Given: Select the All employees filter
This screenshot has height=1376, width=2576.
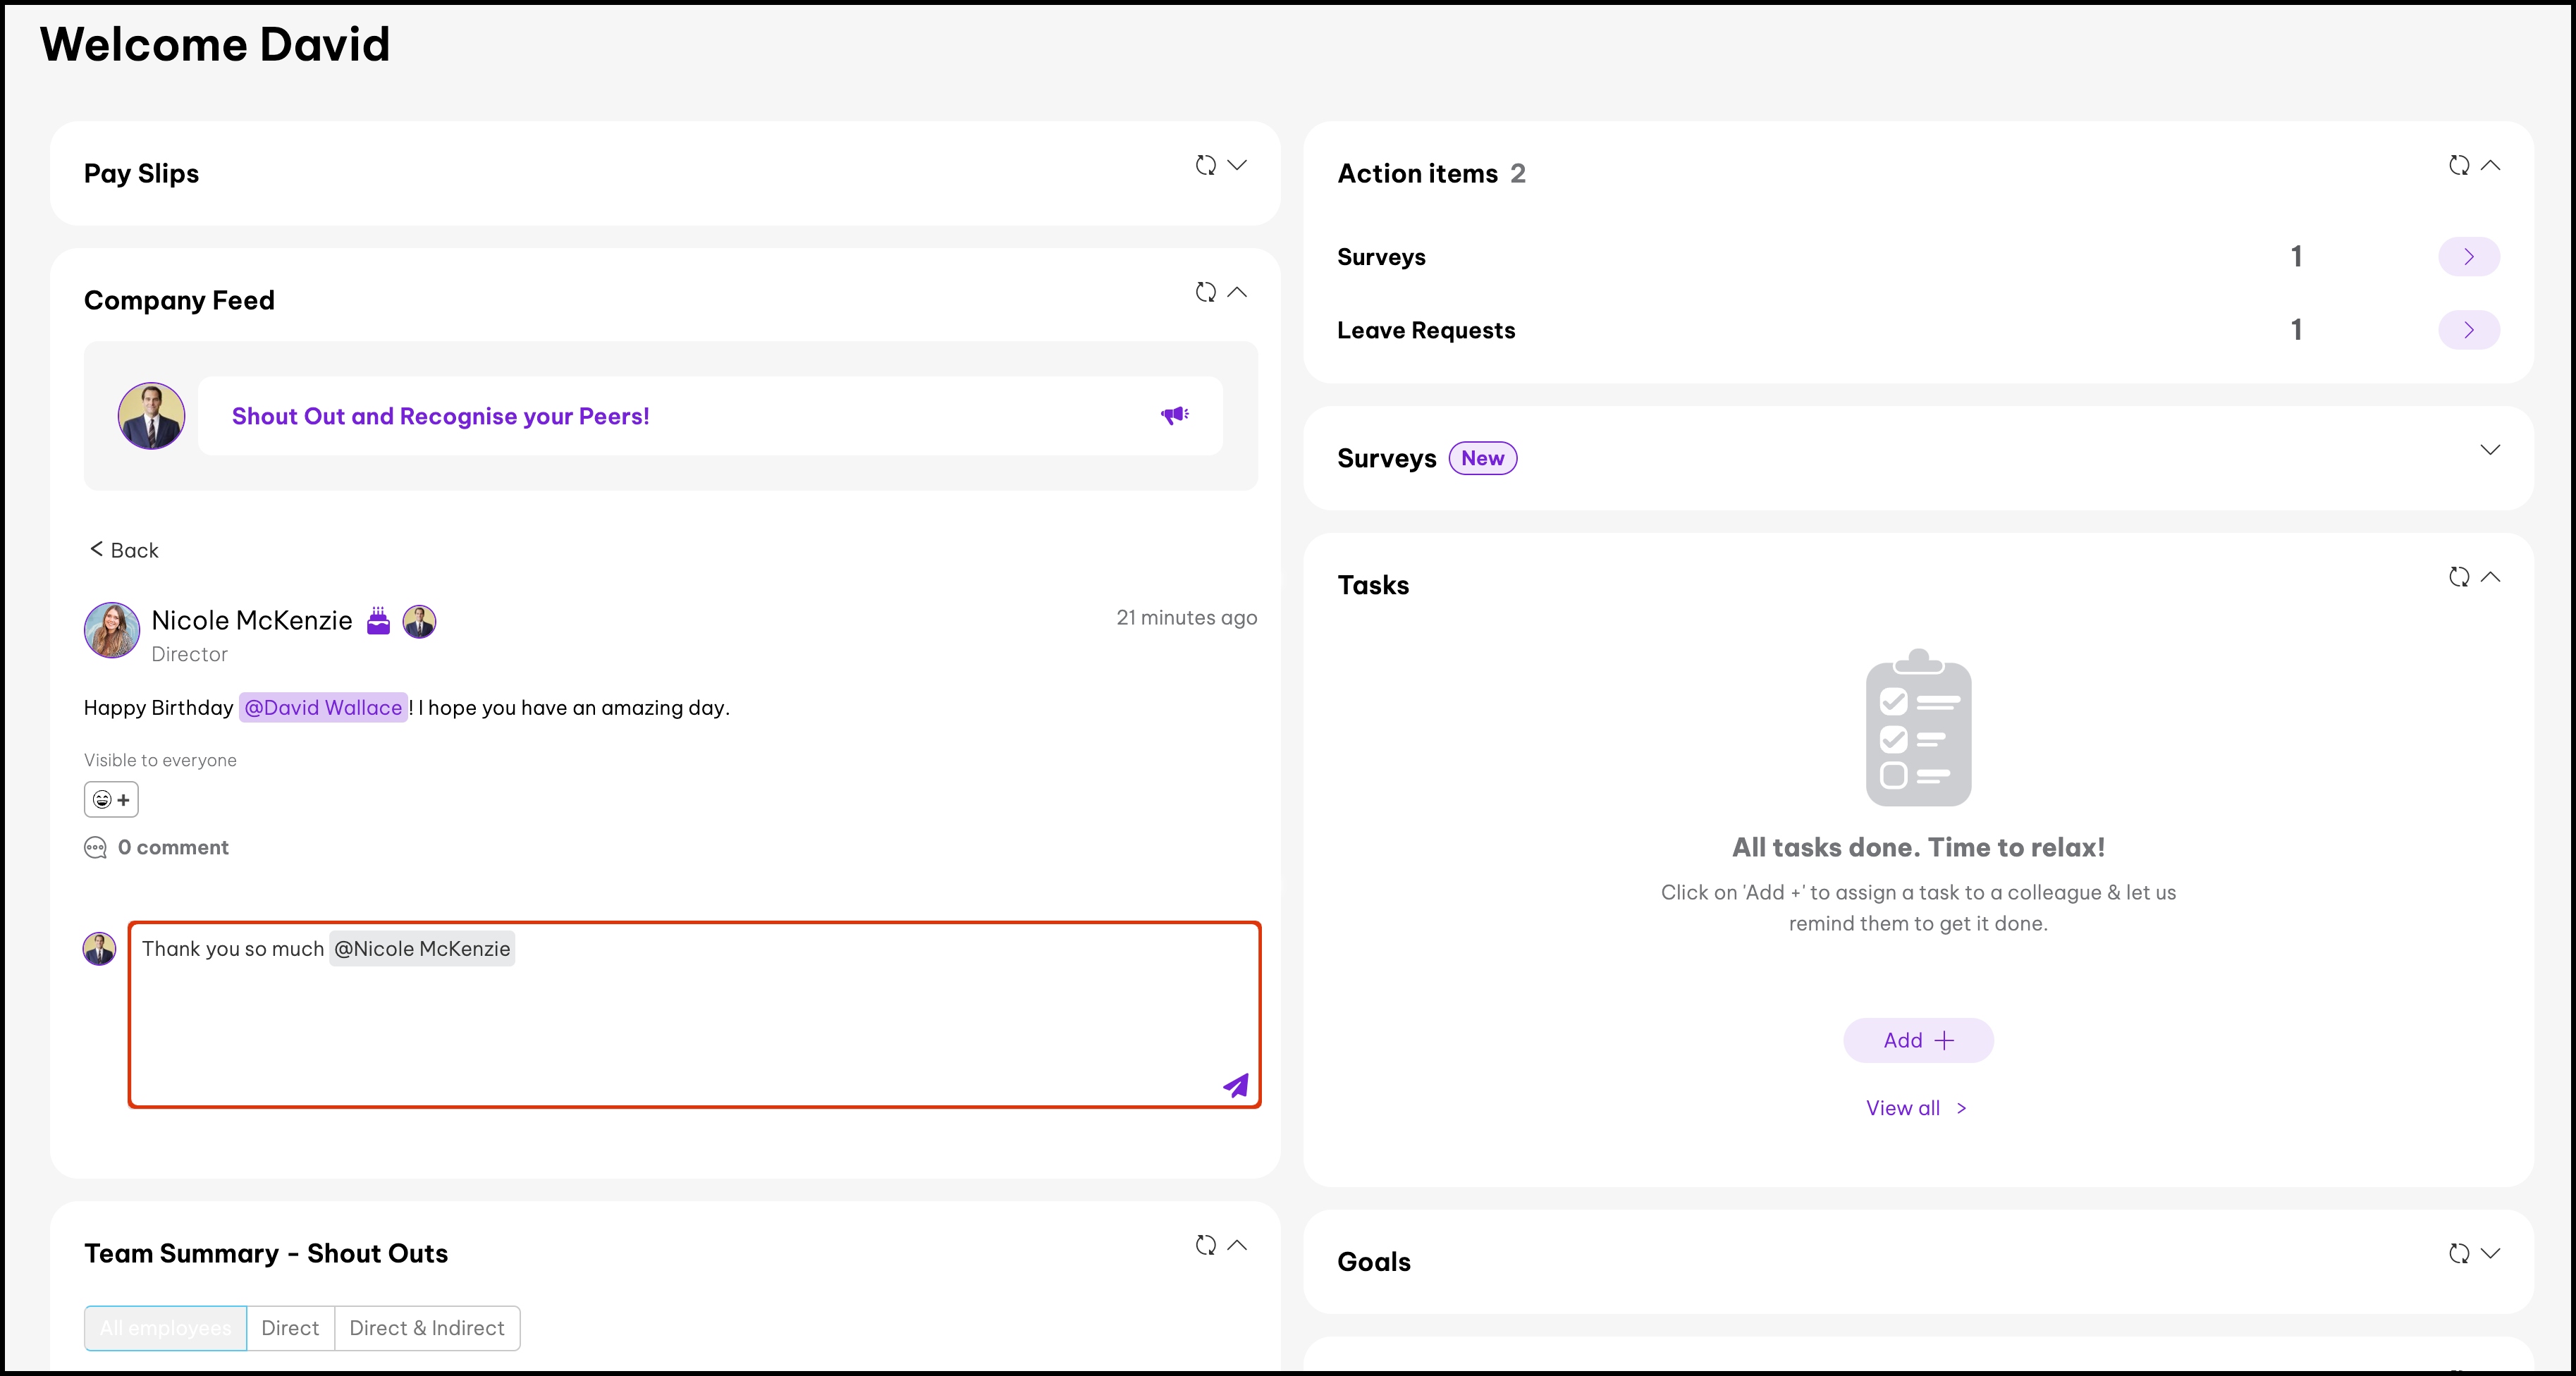Looking at the screenshot, I should pos(165,1328).
